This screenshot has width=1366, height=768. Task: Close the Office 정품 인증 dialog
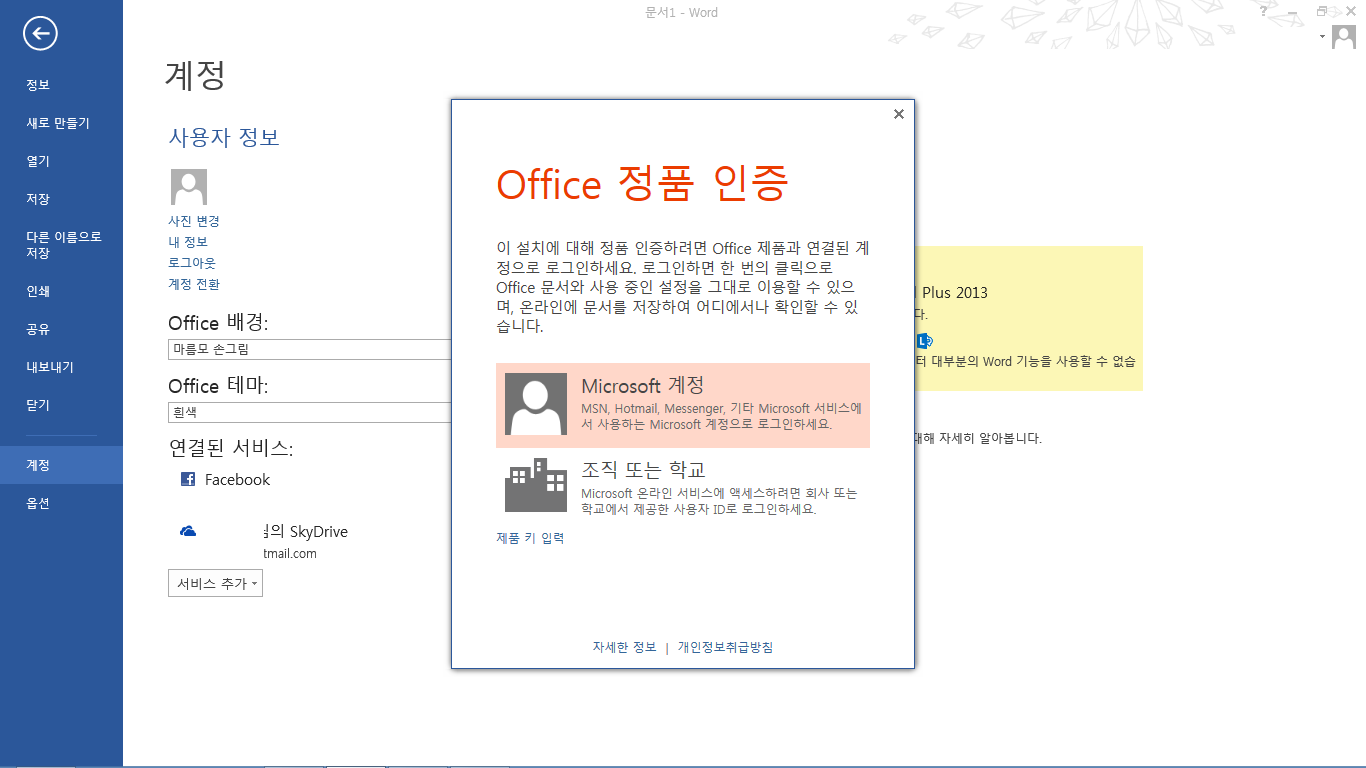click(x=898, y=114)
